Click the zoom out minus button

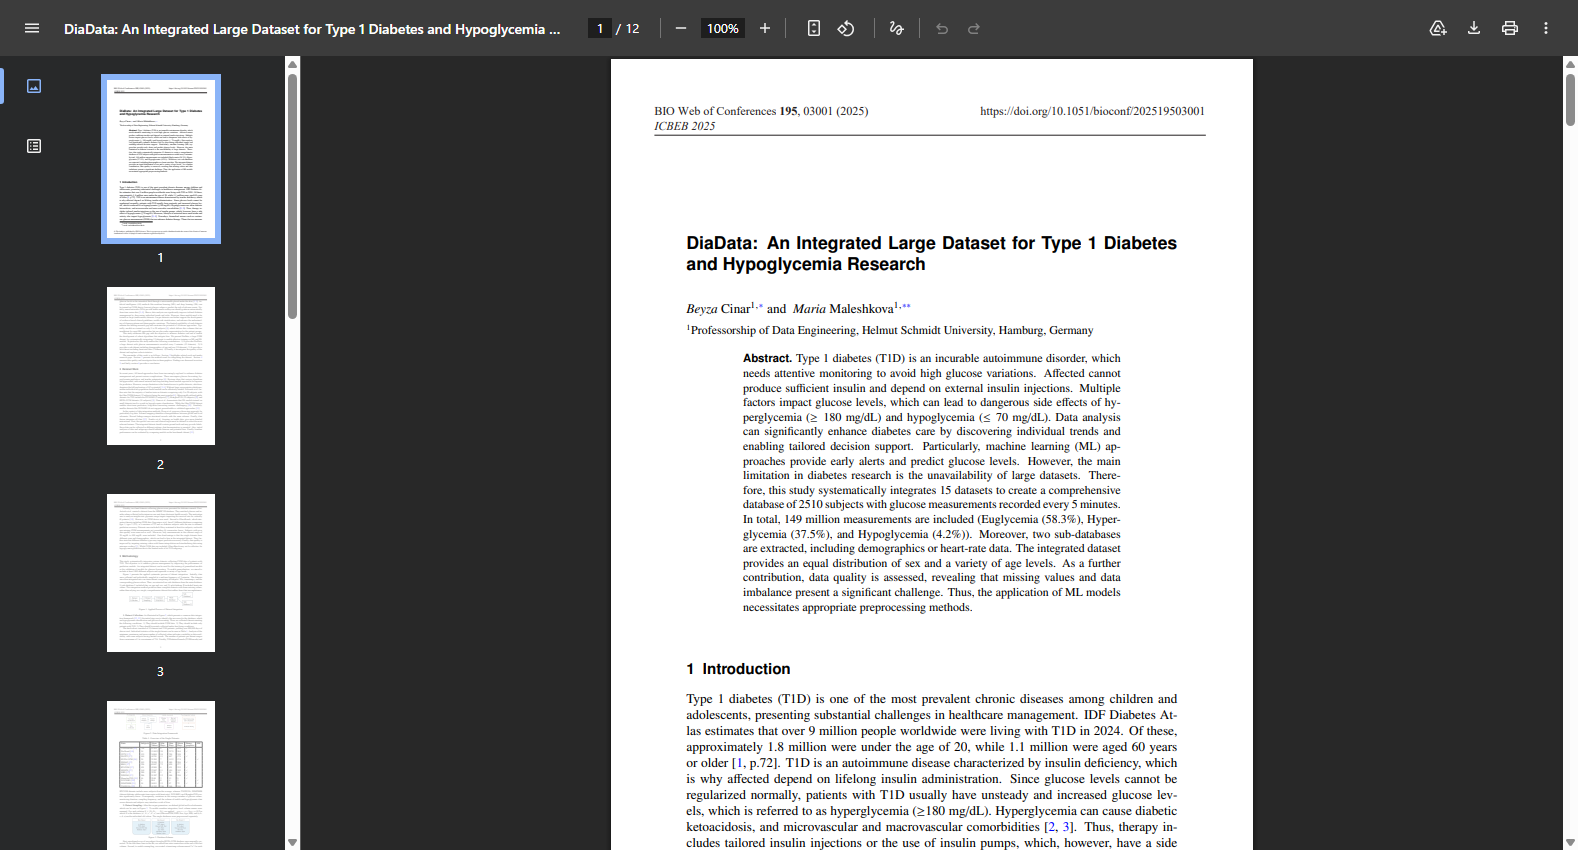pos(681,28)
